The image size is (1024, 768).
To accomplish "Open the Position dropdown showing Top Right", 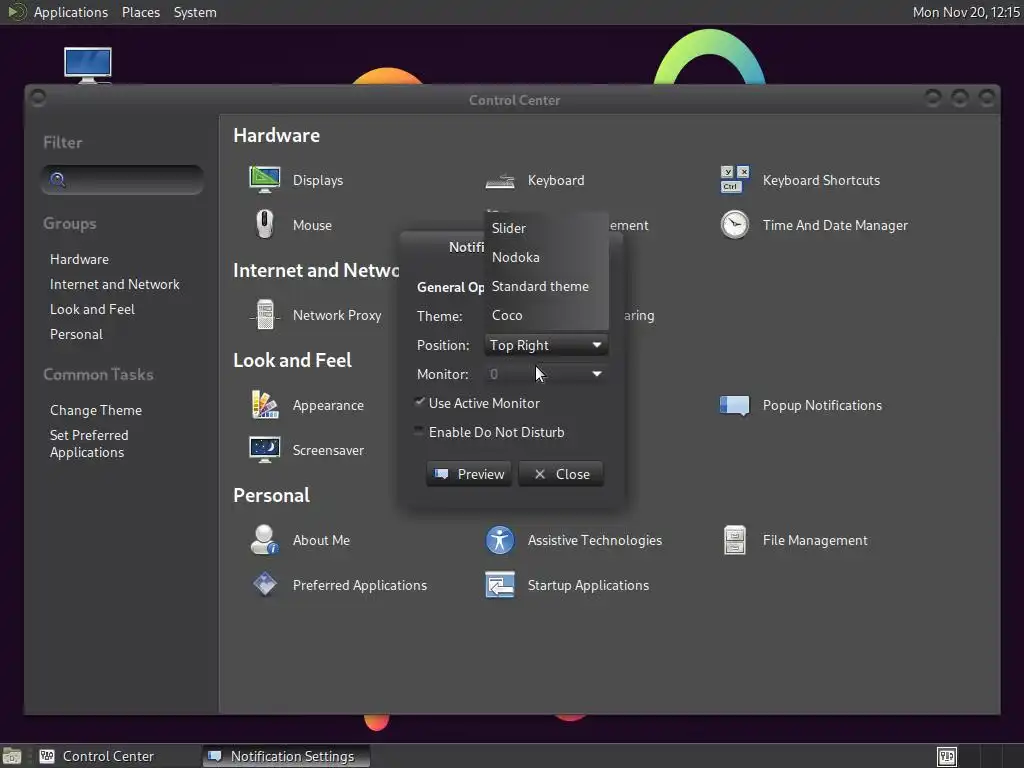I will [546, 345].
